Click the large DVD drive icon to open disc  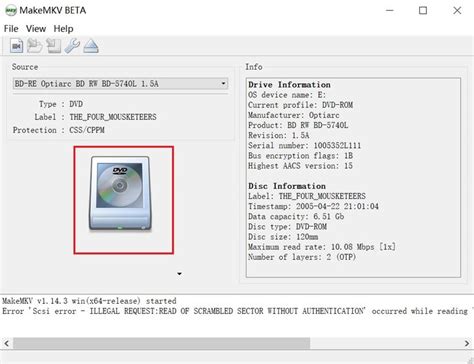click(x=120, y=194)
